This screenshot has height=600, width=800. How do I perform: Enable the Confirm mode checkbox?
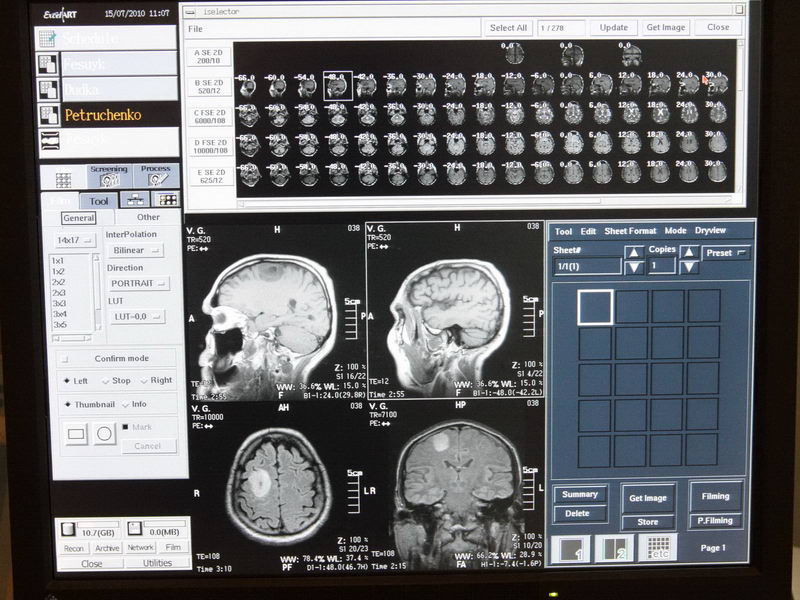click(65, 358)
